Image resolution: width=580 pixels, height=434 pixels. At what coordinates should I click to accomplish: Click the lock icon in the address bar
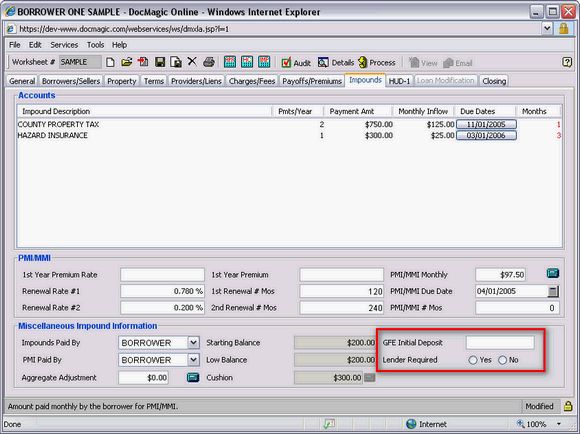pyautogui.click(x=563, y=28)
